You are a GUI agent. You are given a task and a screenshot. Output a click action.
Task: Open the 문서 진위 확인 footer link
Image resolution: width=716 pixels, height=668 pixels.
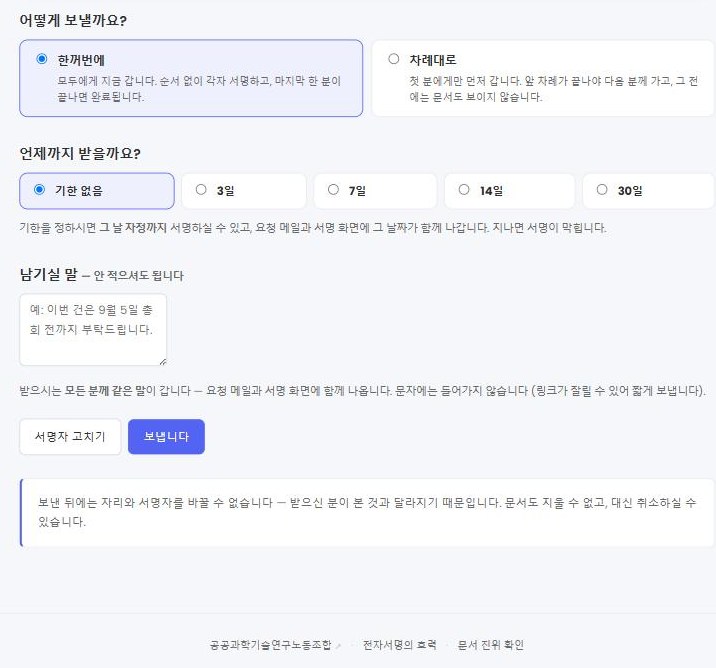pos(490,645)
